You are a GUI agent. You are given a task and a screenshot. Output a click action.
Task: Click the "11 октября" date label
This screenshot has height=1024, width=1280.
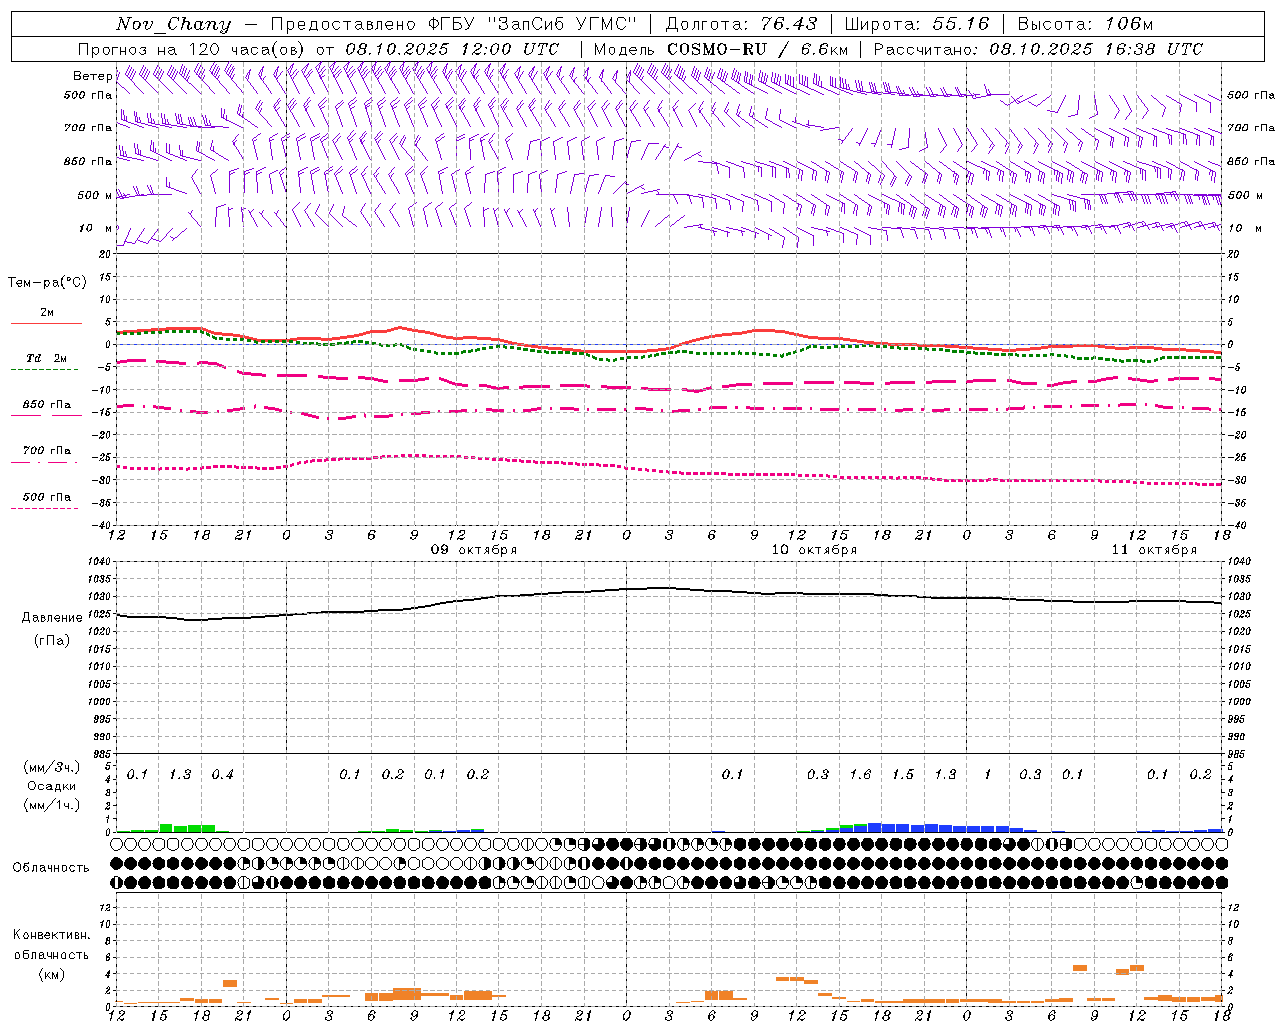point(1154,550)
